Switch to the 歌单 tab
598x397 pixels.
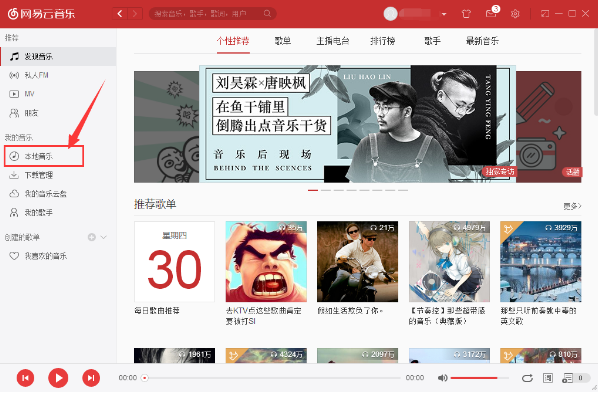tap(283, 40)
